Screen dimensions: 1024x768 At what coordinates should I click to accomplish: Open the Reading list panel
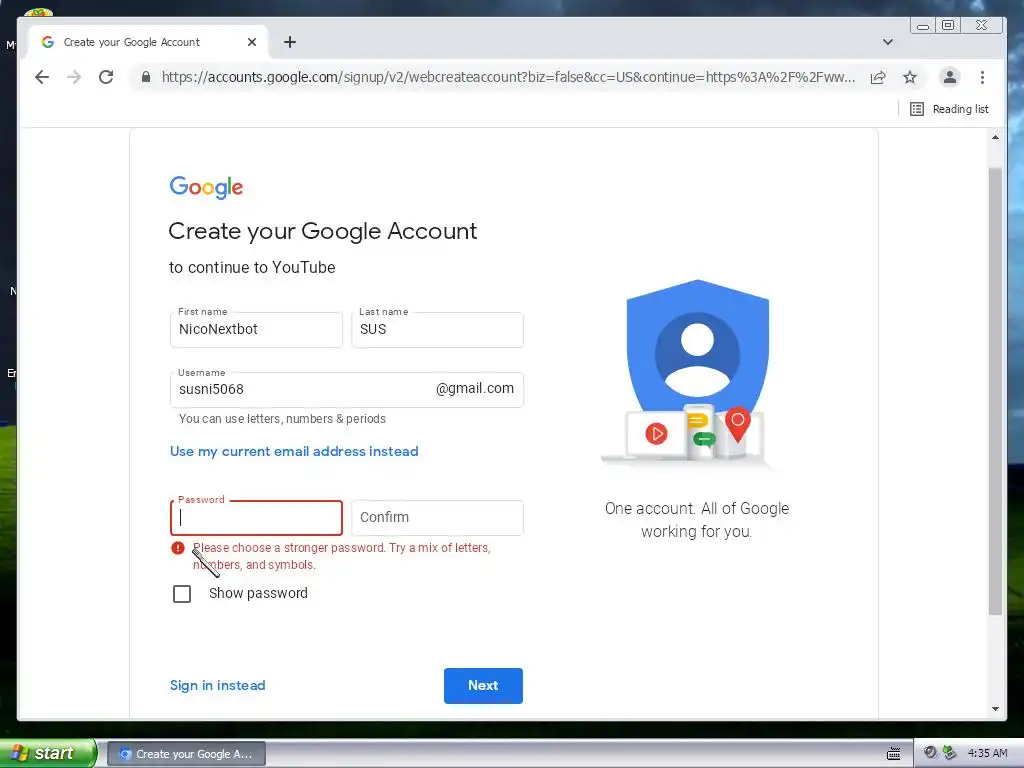click(949, 109)
